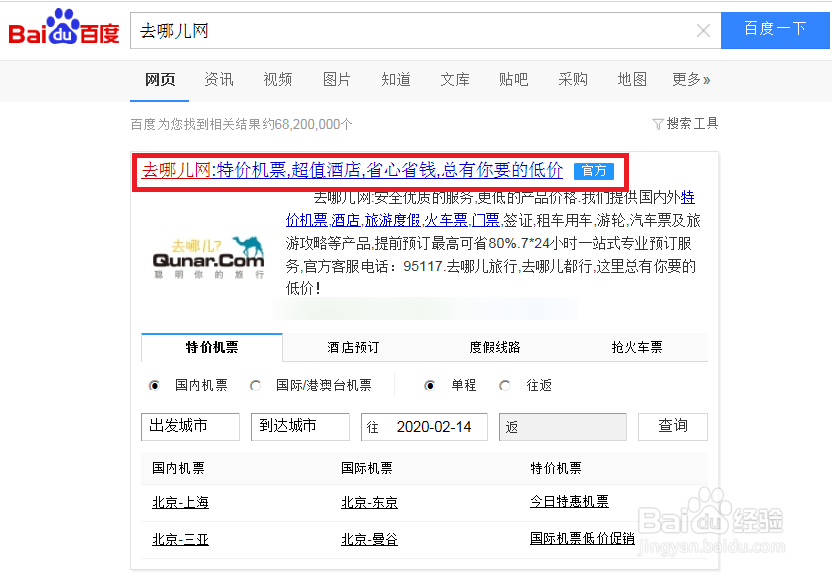The height and width of the screenshot is (576, 832).
Task: Select the 单程 radio button
Action: 429,386
